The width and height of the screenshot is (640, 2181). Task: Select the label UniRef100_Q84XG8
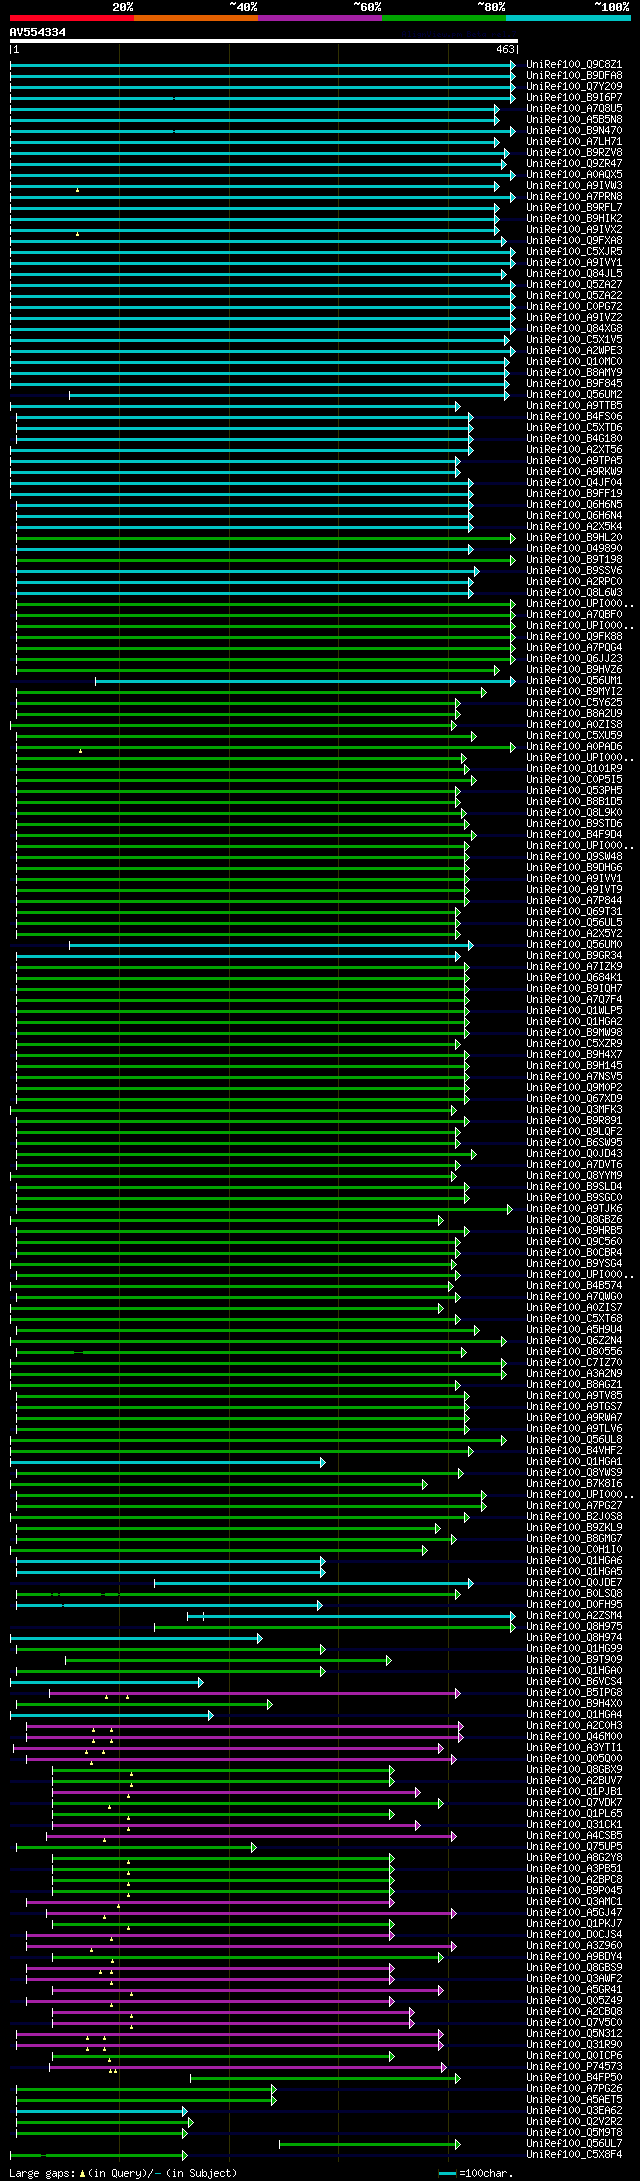[x=574, y=329]
